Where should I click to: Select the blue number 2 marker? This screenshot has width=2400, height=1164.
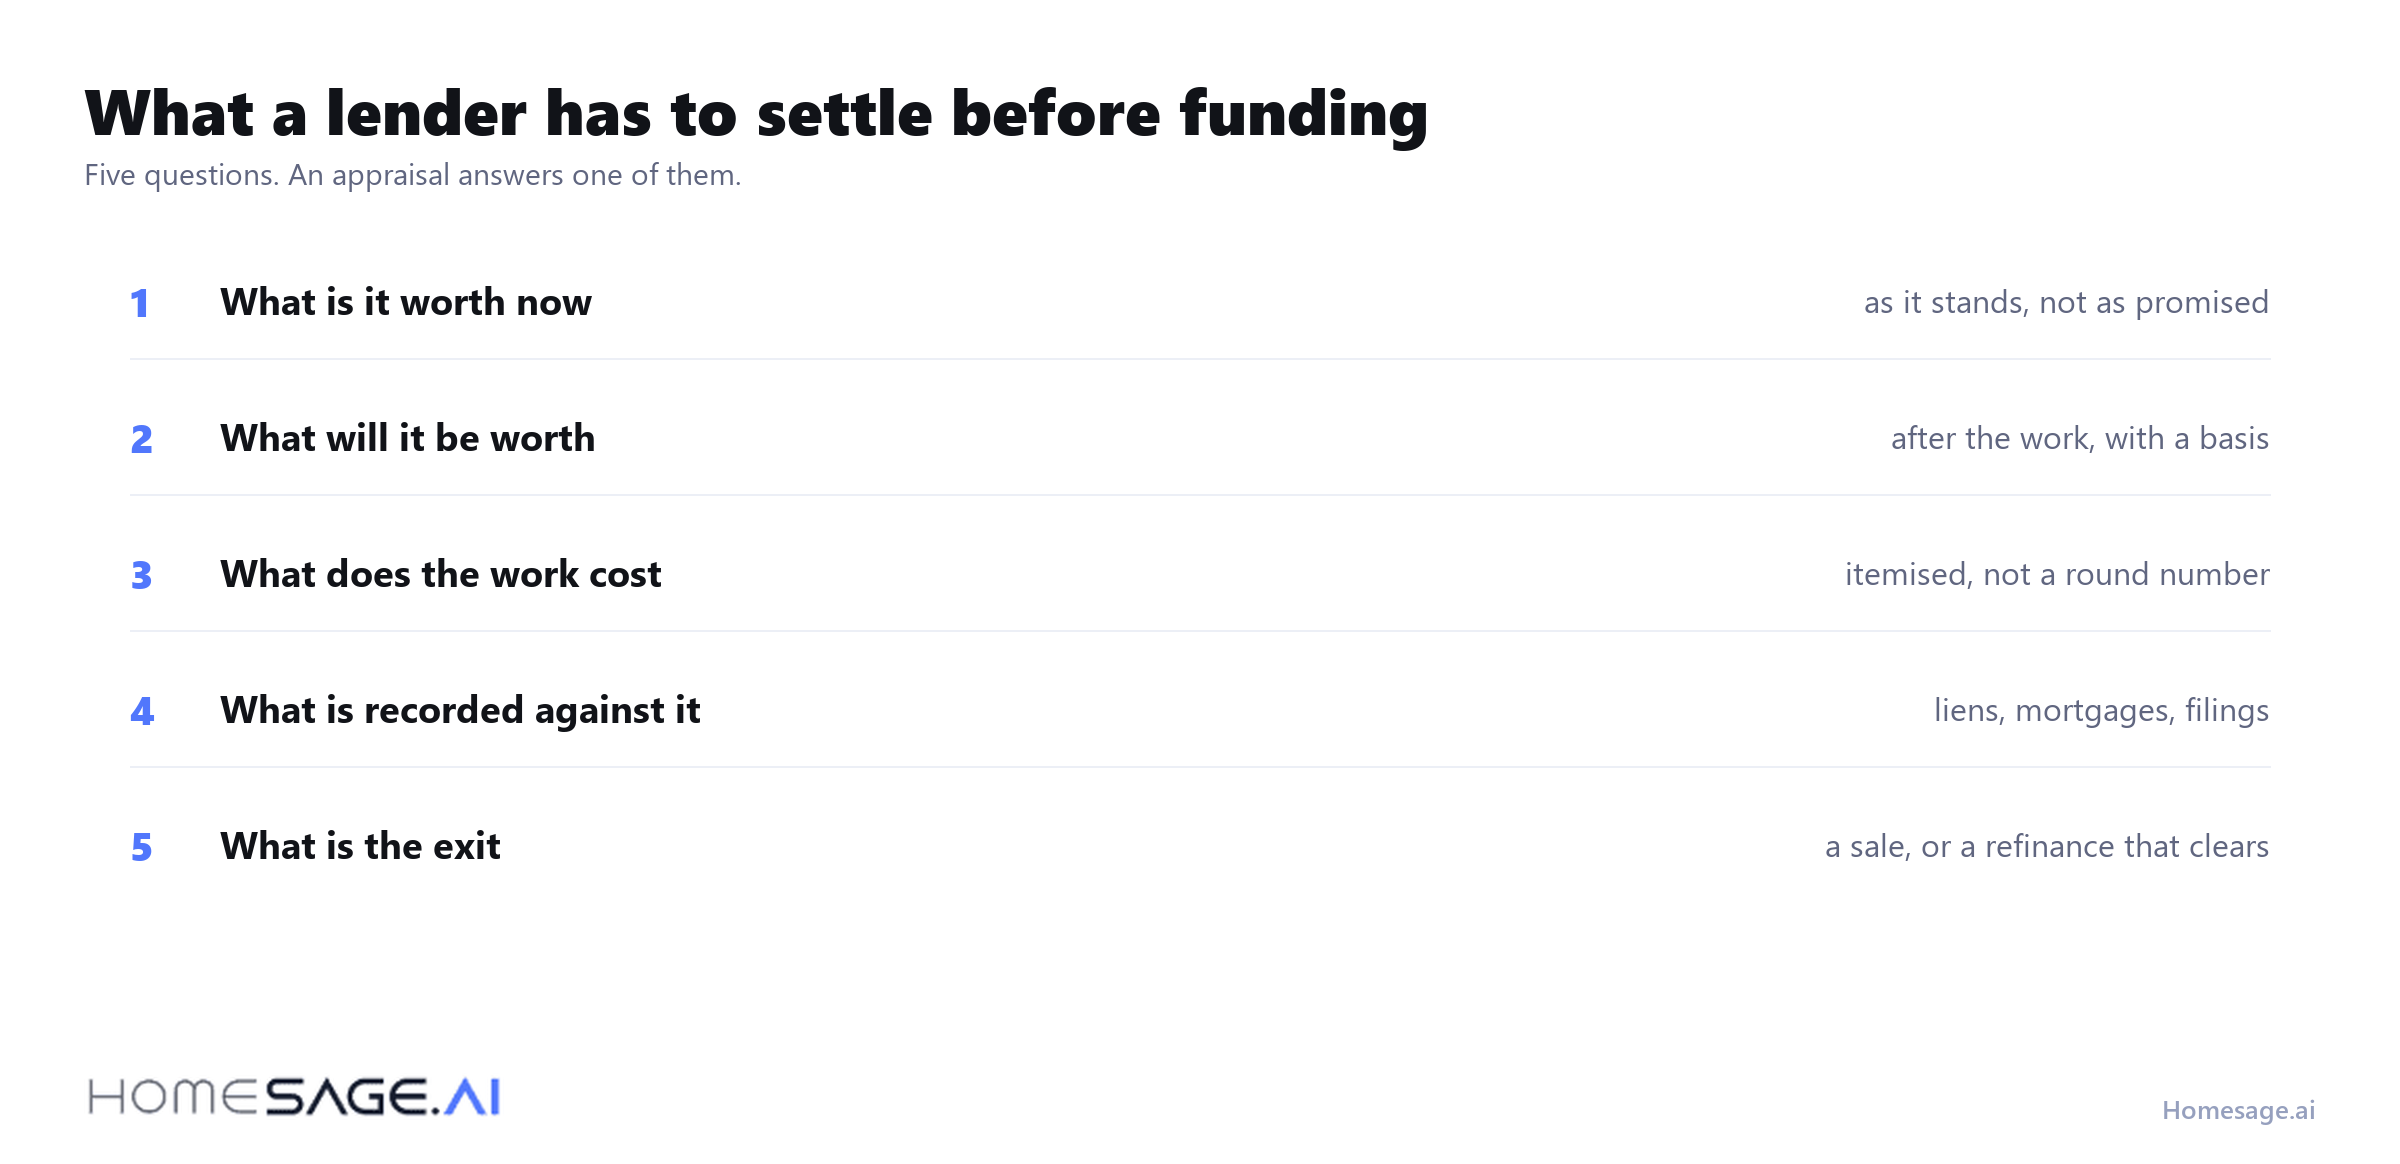point(141,439)
